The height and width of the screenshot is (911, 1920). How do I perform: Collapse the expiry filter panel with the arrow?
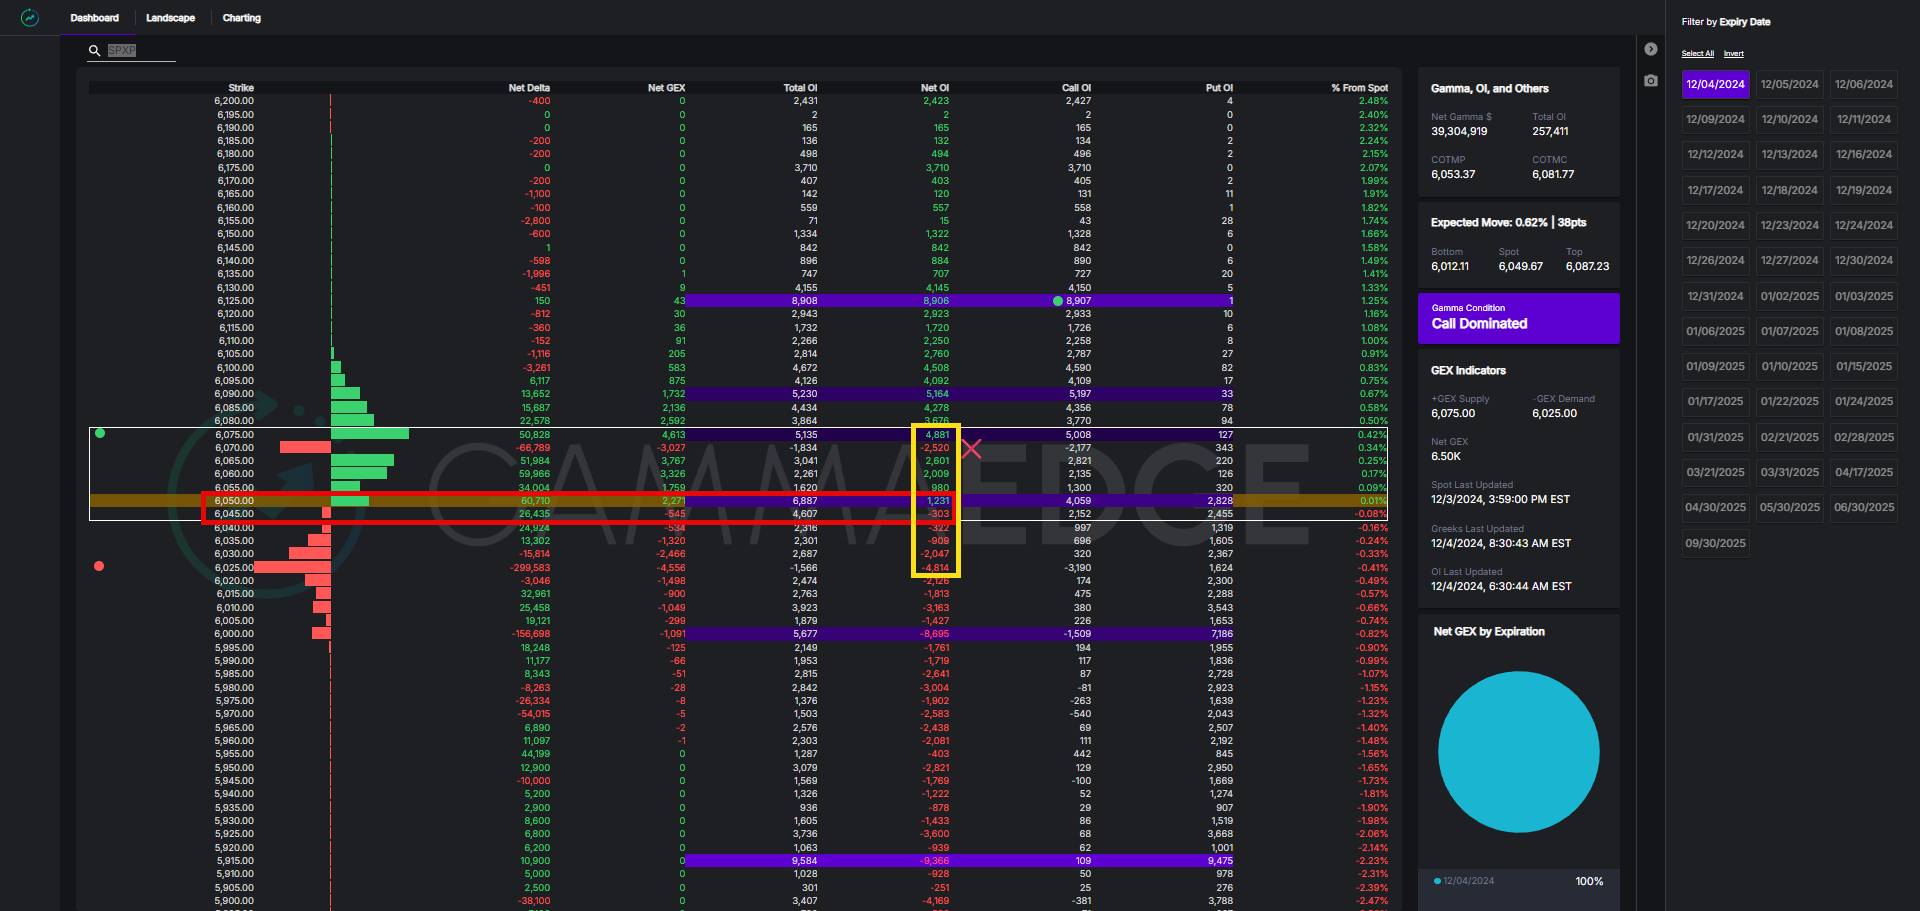1651,49
